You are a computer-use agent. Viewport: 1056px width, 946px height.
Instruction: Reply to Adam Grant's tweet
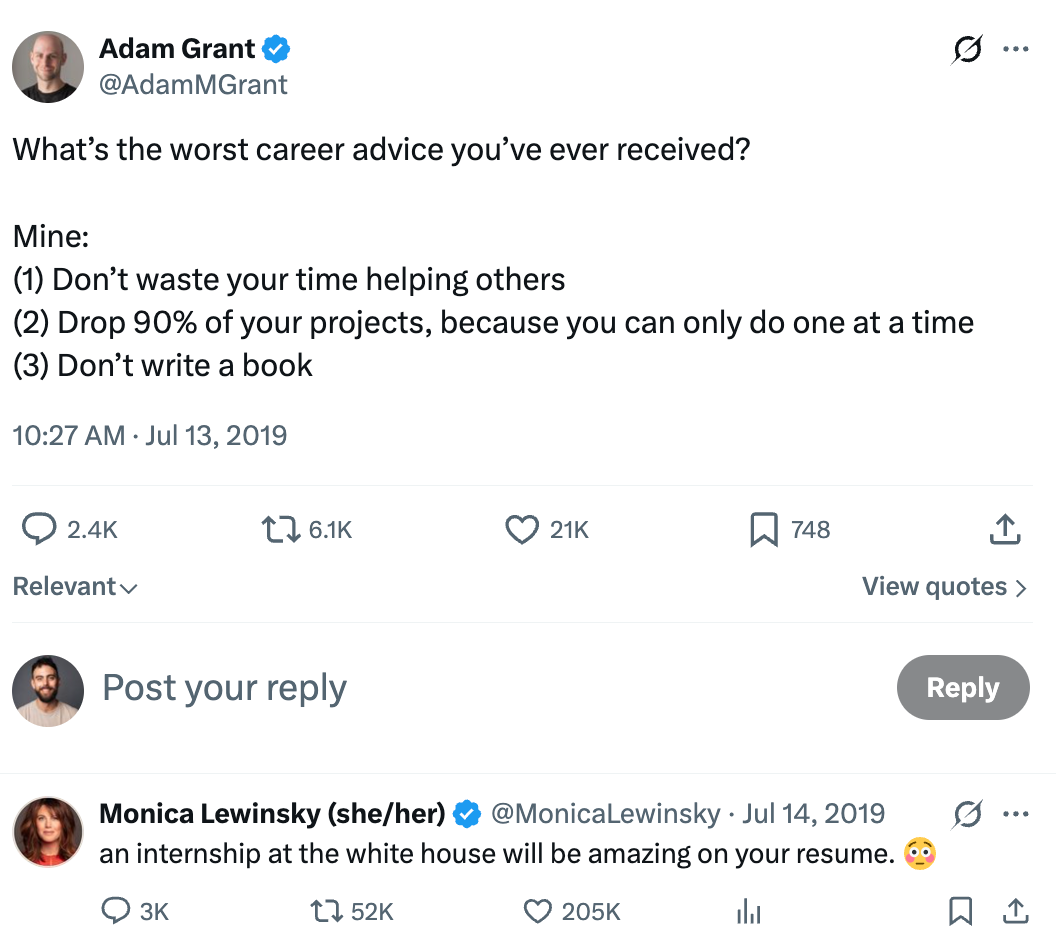[x=38, y=529]
